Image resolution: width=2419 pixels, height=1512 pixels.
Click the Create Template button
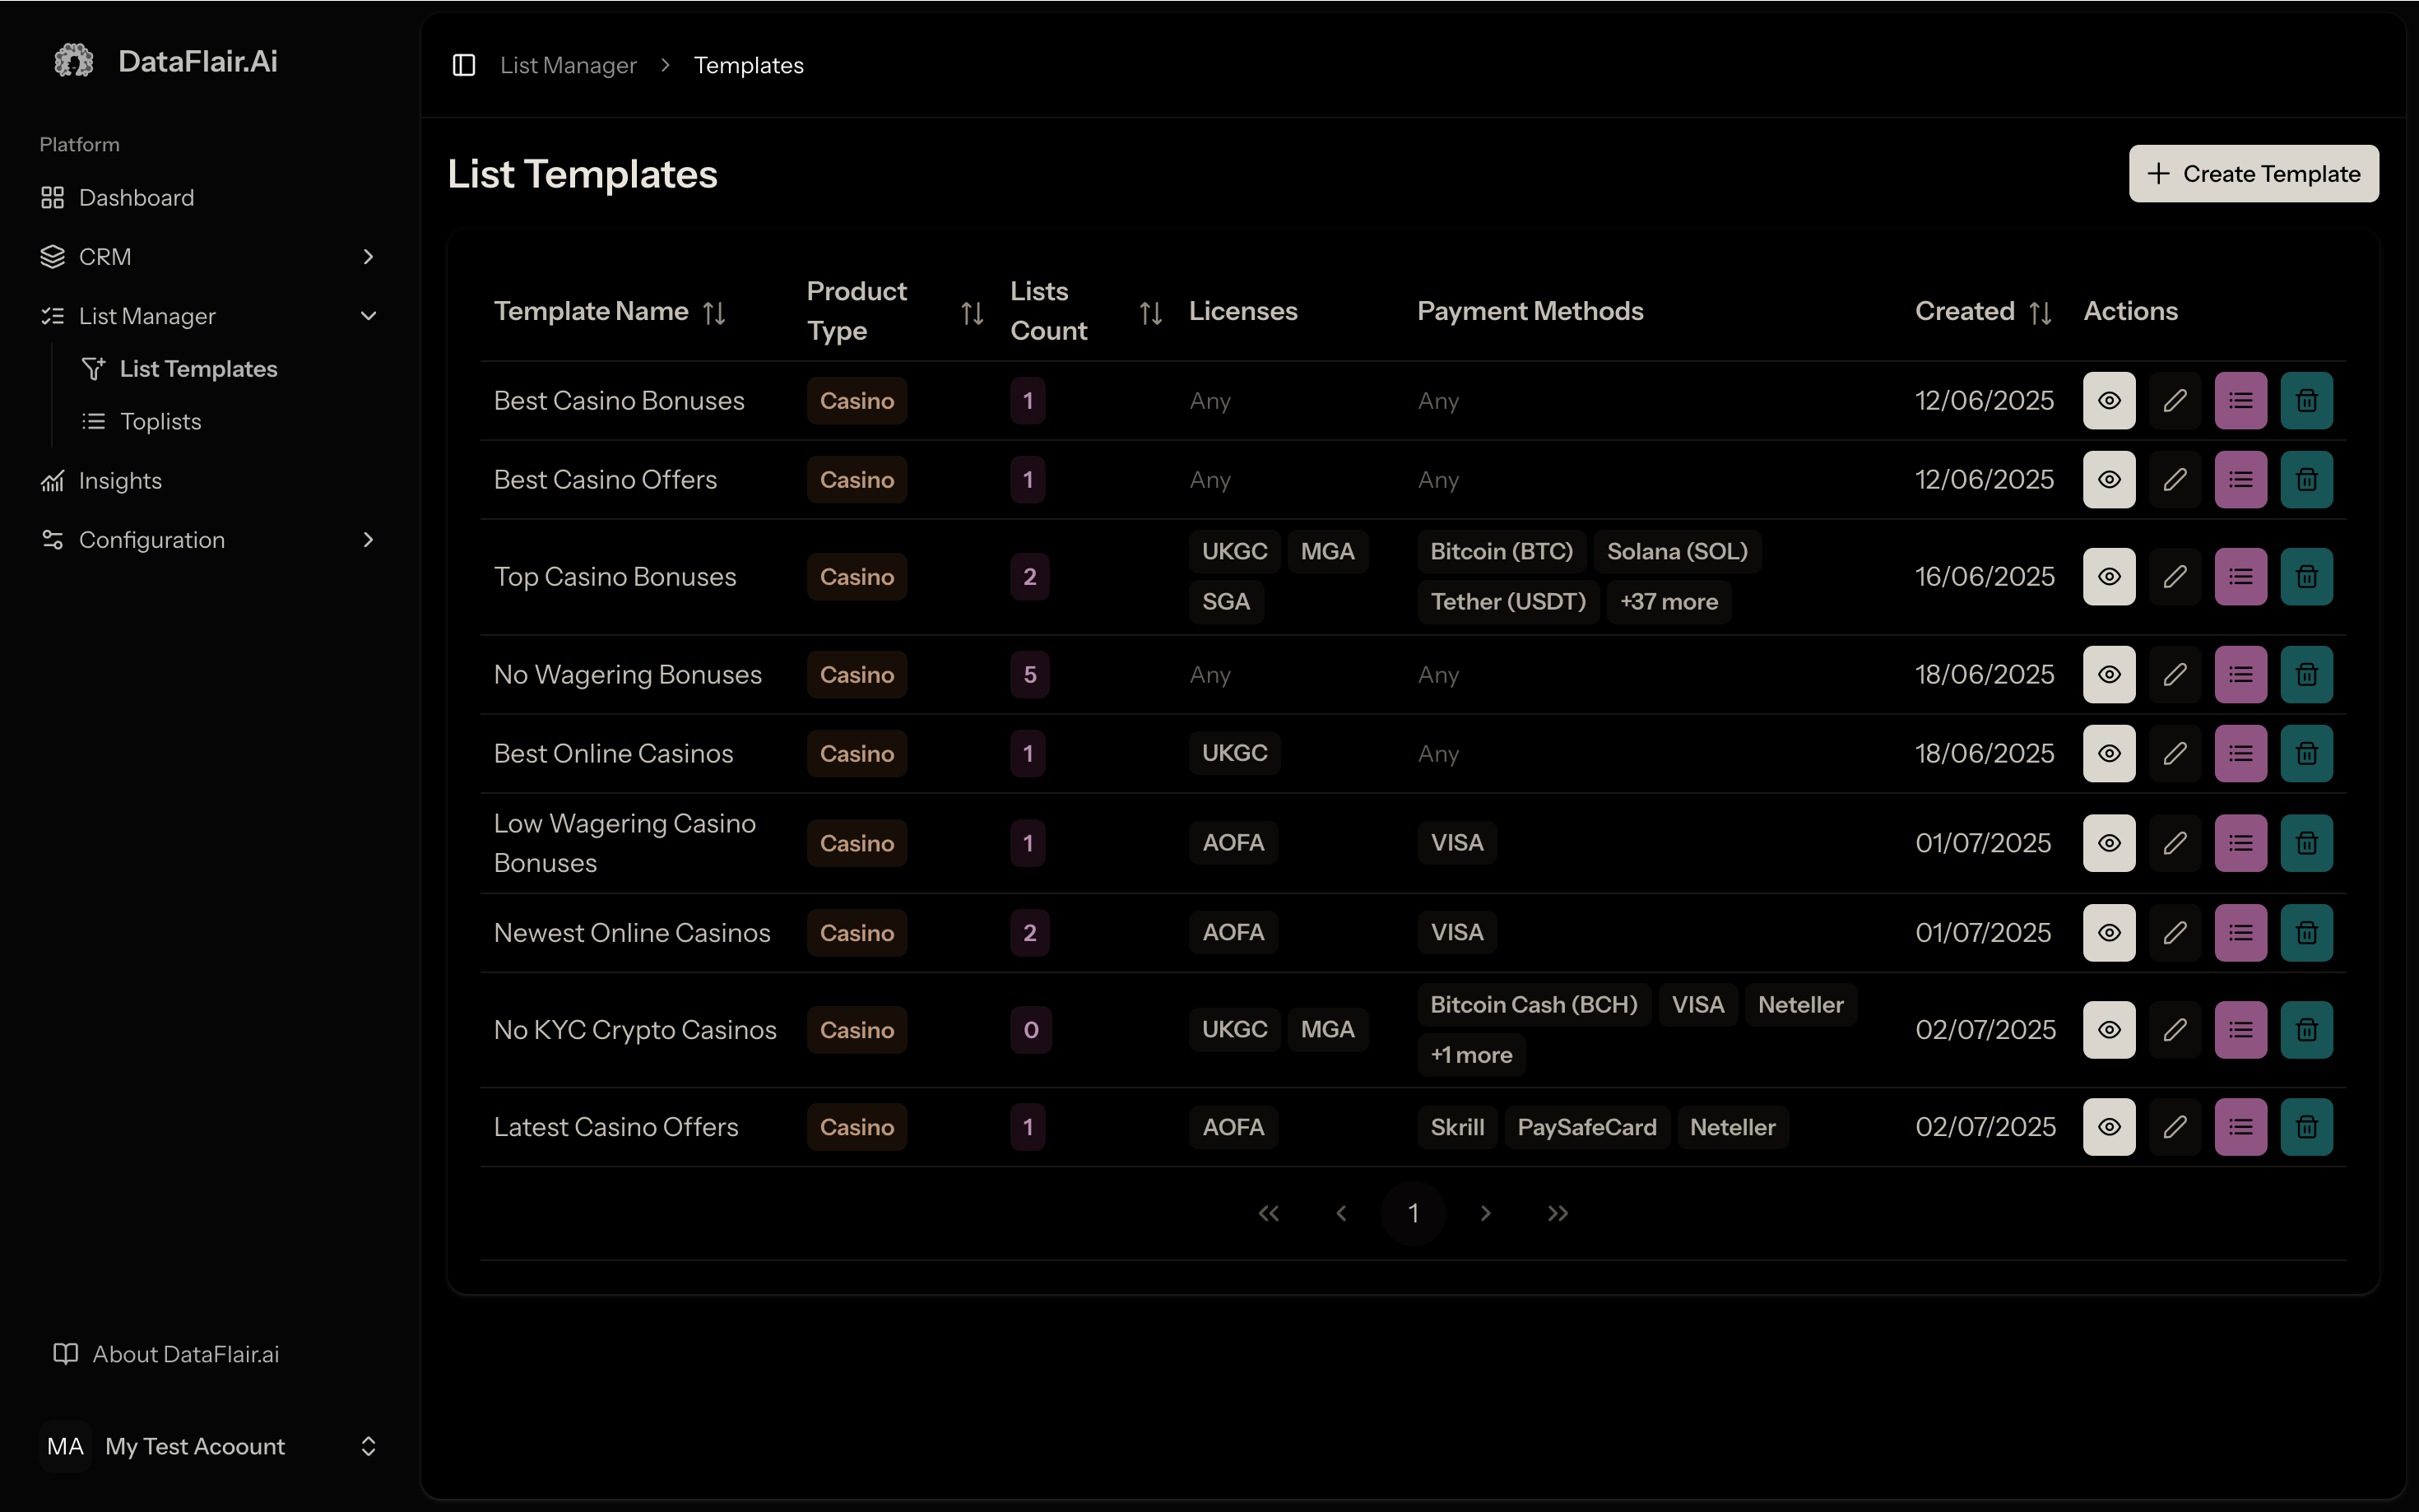(x=2252, y=174)
